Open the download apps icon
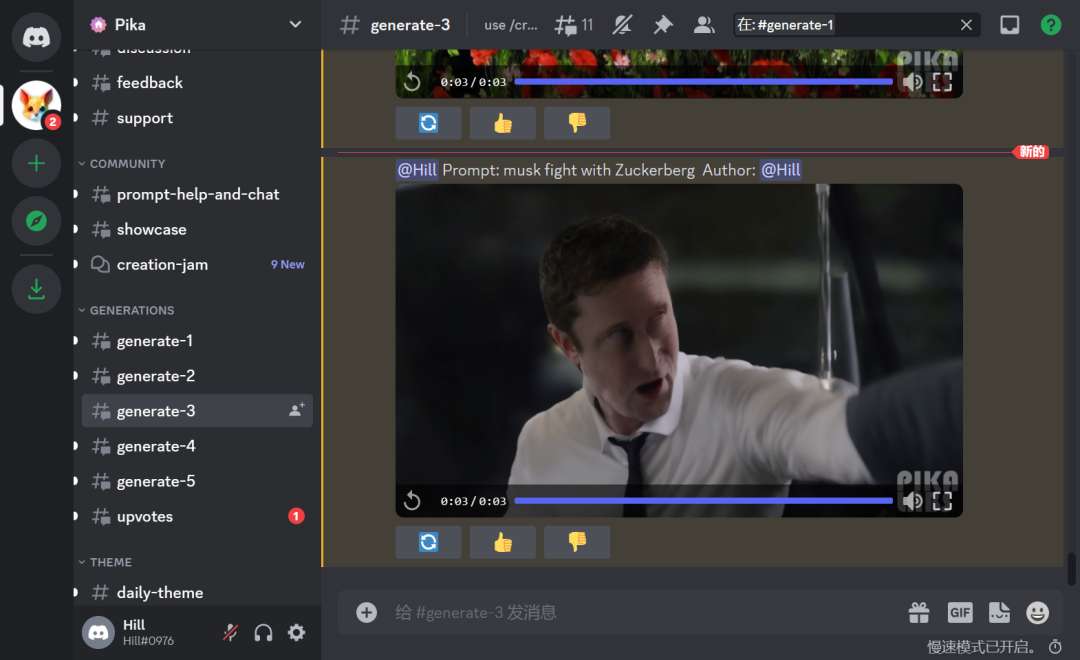The width and height of the screenshot is (1080, 660). [36, 289]
